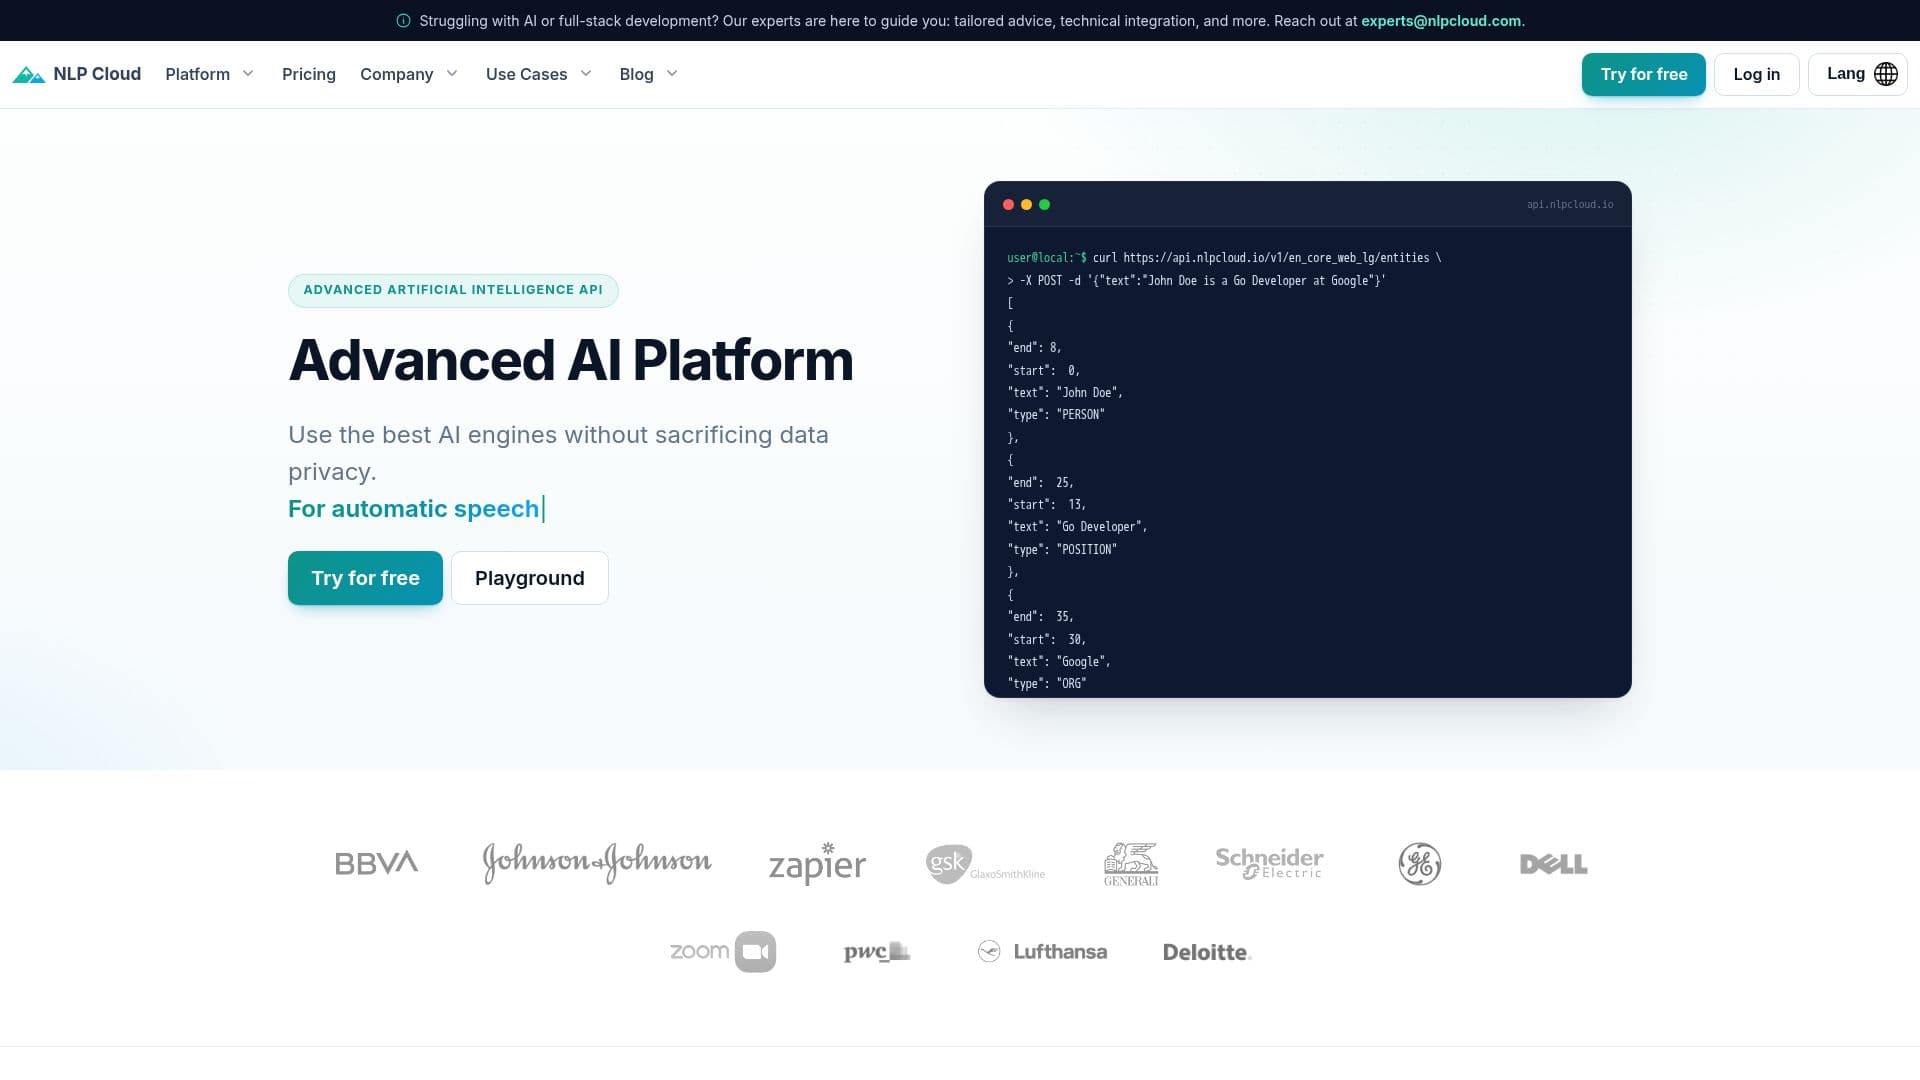This screenshot has width=1920, height=1080.
Task: Click the hero Try for free button
Action: 365,578
